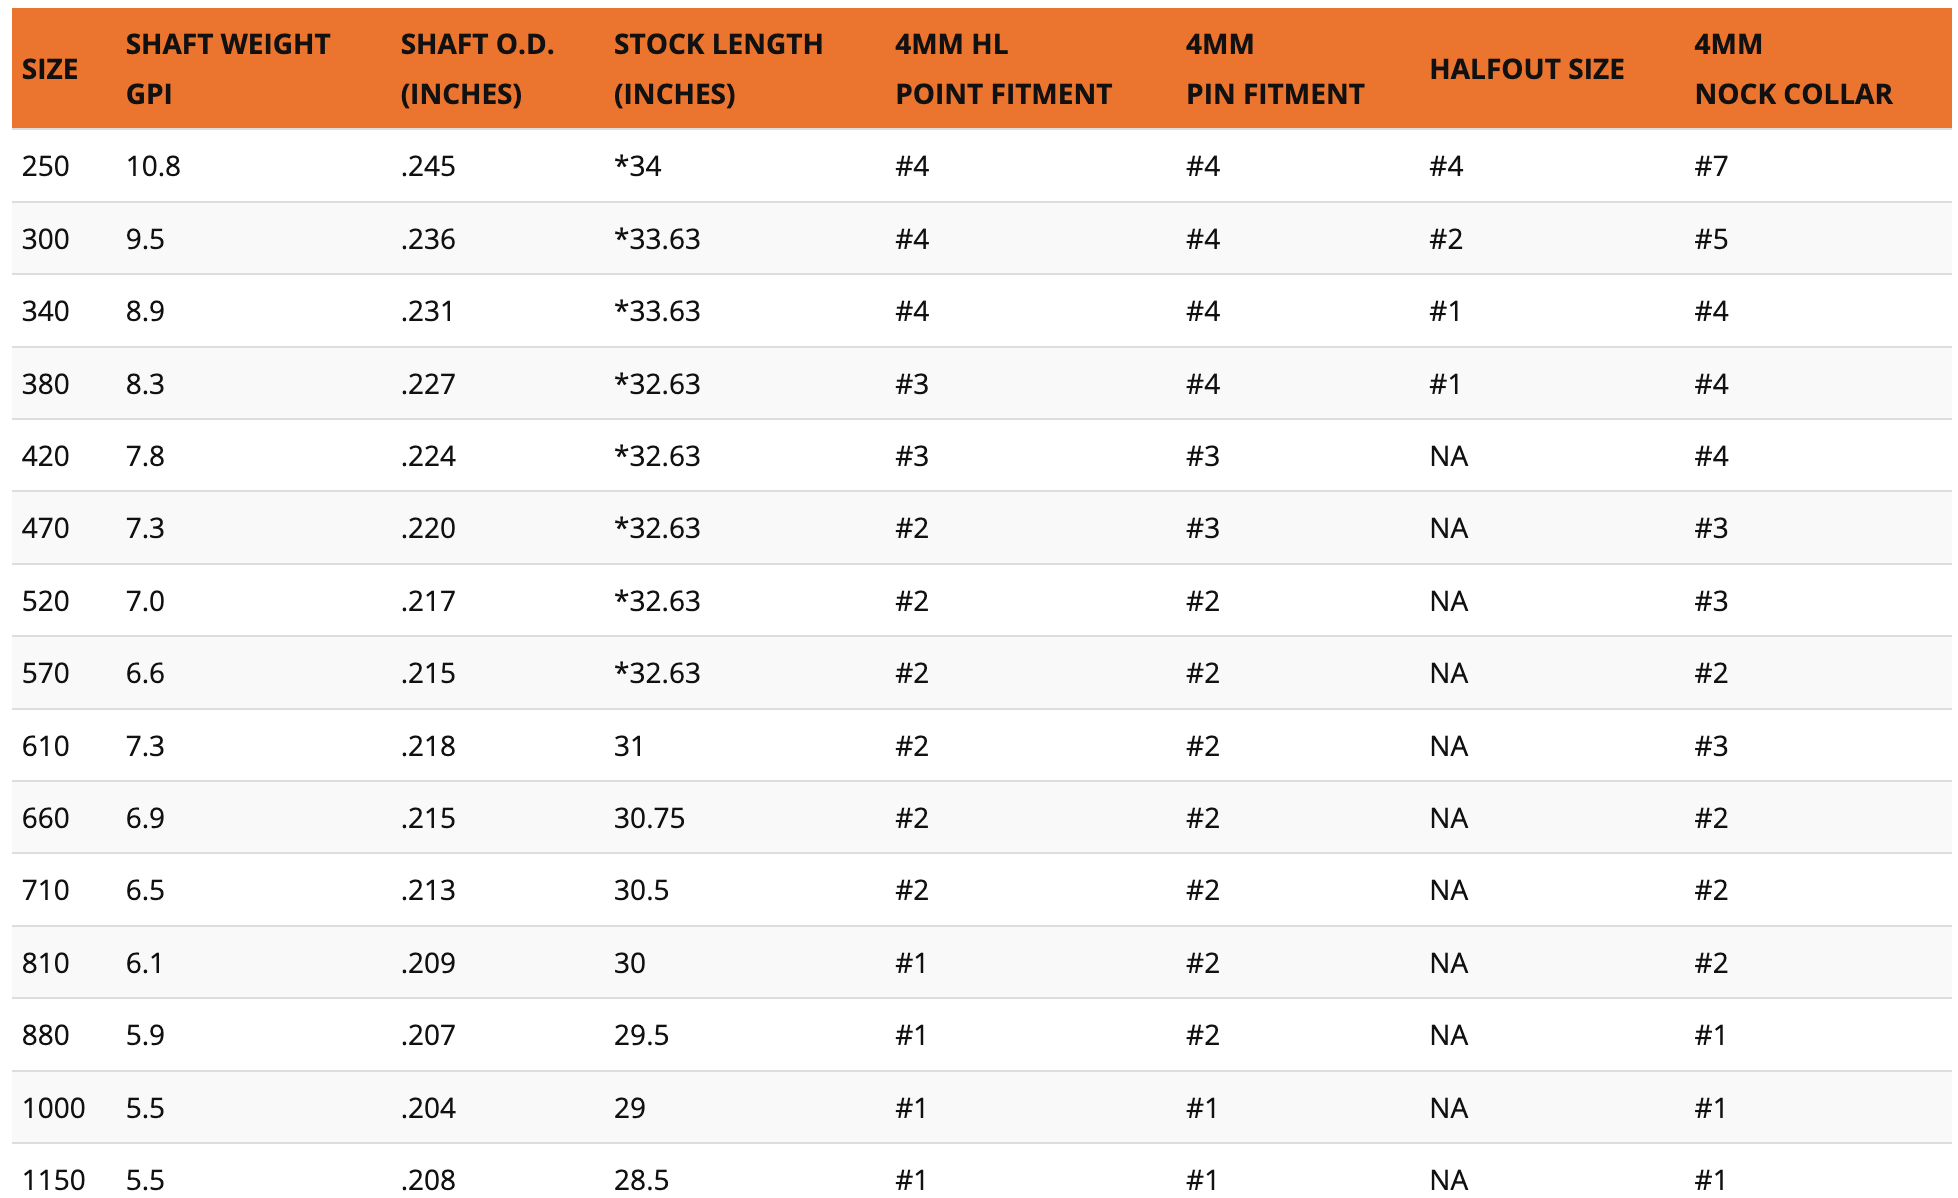Image resolution: width=1958 pixels, height=1198 pixels.
Task: Click the HALFOUT SIZE column header
Action: (1527, 69)
